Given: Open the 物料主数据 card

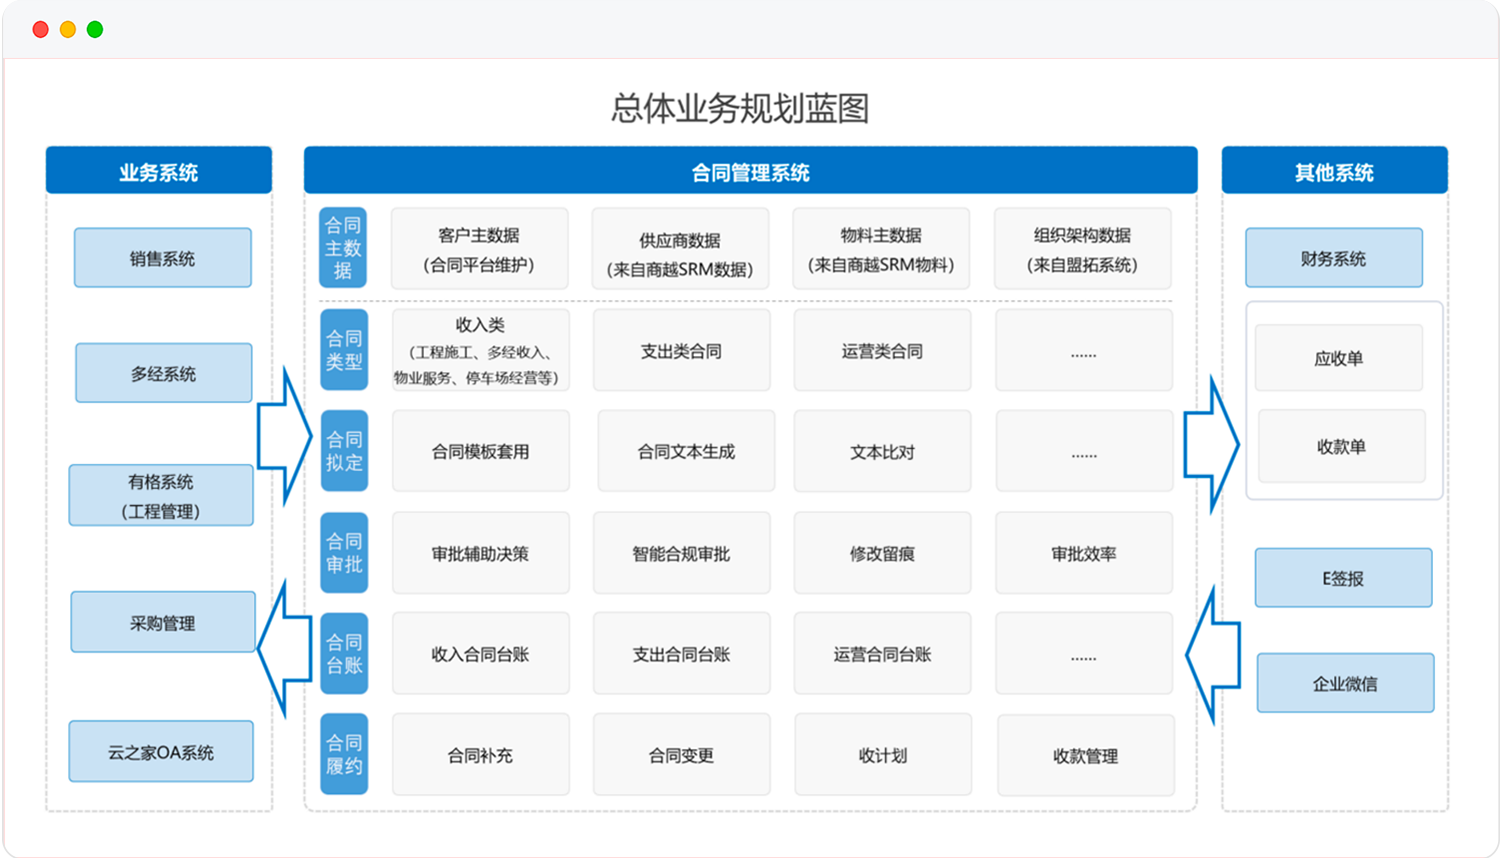Looking at the screenshot, I should (x=881, y=249).
